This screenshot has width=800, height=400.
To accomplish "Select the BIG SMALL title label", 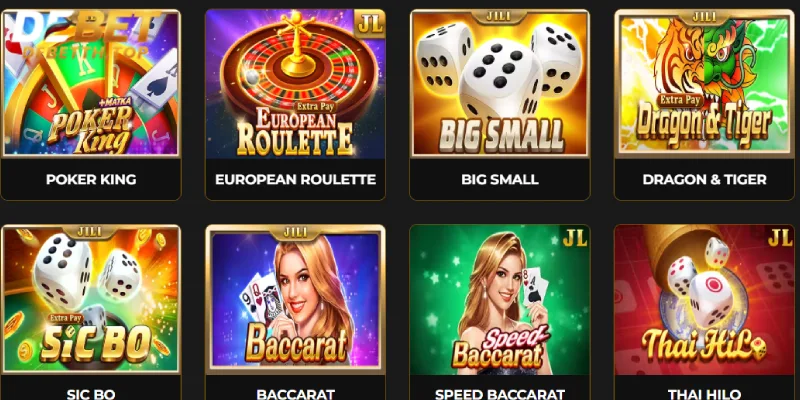I will pos(499,180).
